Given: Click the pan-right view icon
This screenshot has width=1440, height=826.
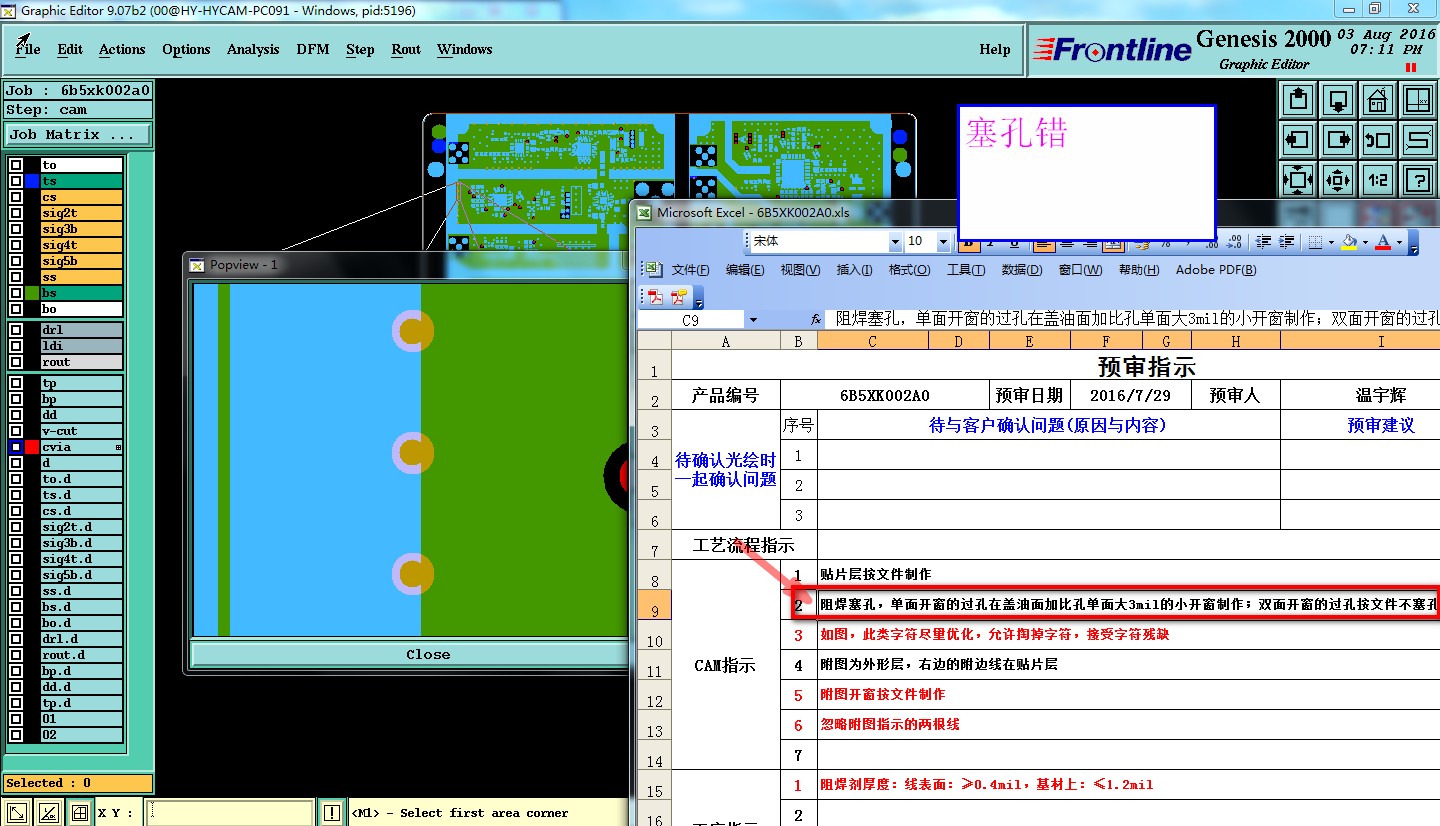Looking at the screenshot, I should point(1337,140).
